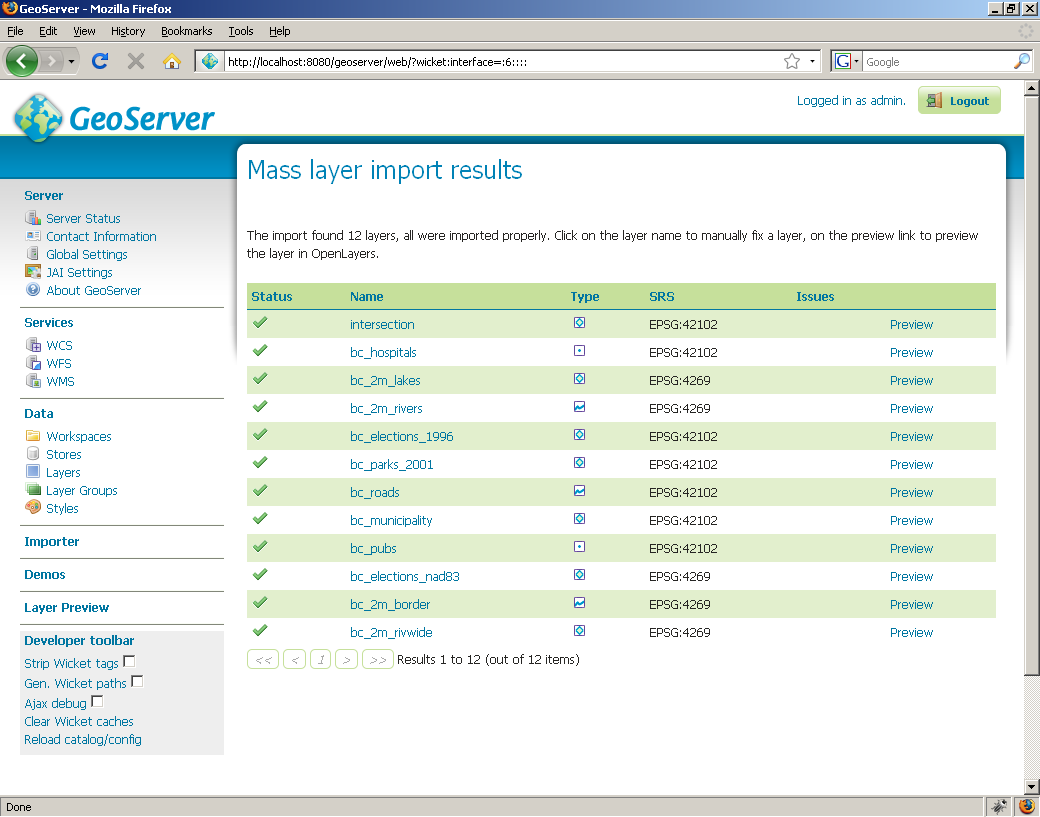Click the Workspaces folder icon
This screenshot has width=1040, height=817.
pos(33,436)
